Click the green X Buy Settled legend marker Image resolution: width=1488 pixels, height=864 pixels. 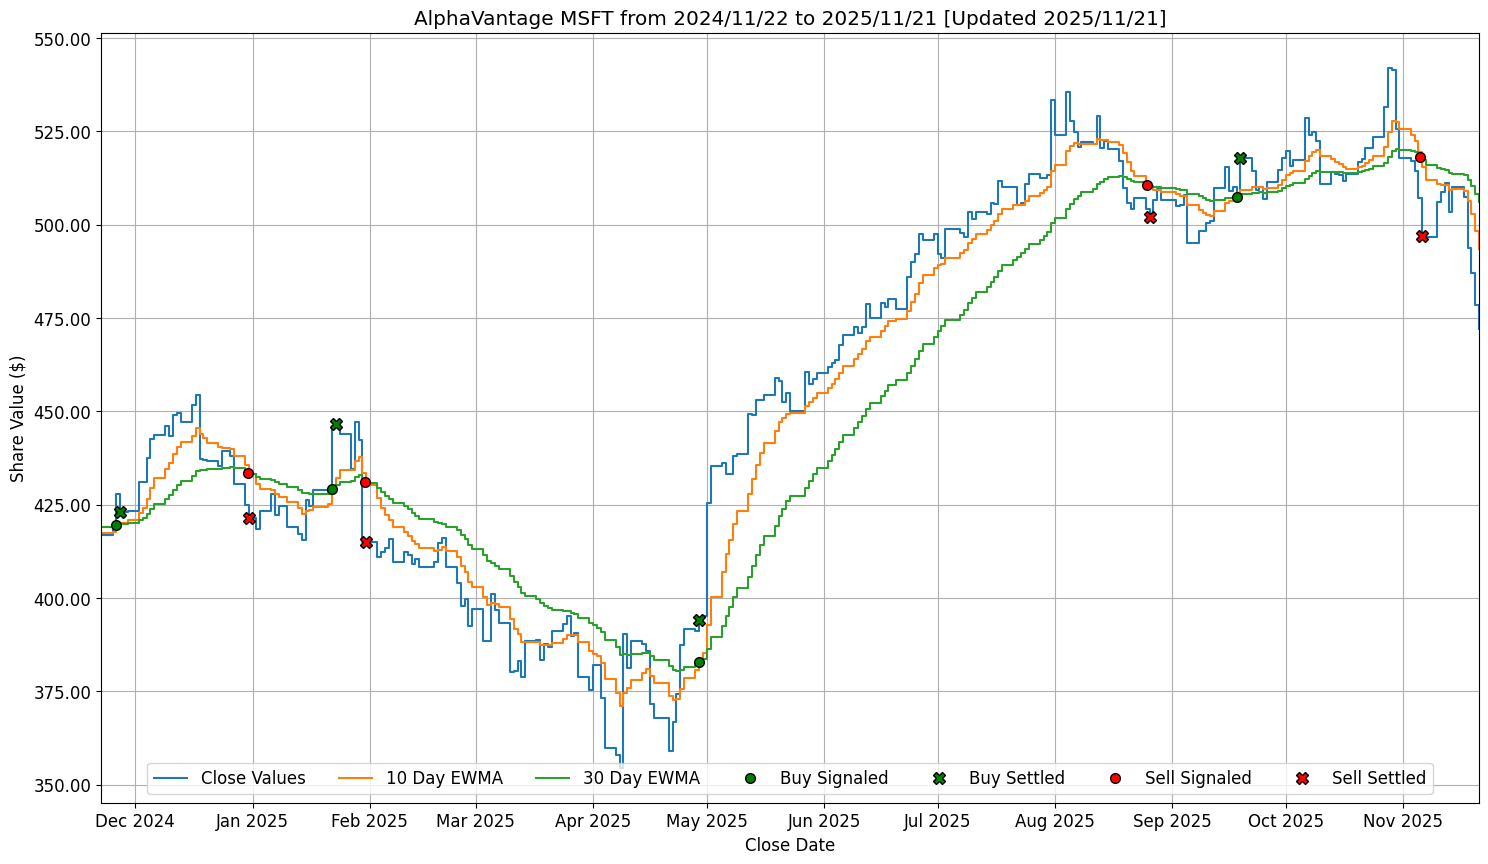point(939,778)
